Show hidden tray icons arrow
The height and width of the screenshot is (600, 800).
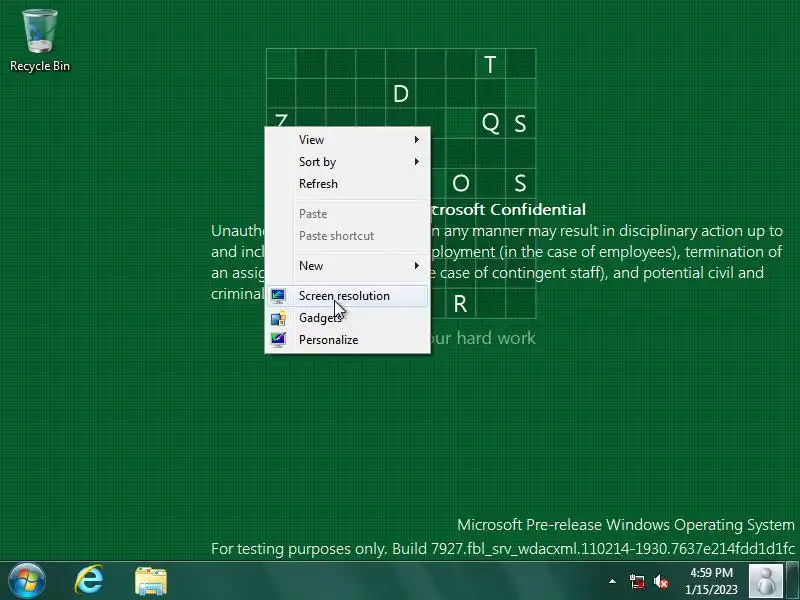612,581
